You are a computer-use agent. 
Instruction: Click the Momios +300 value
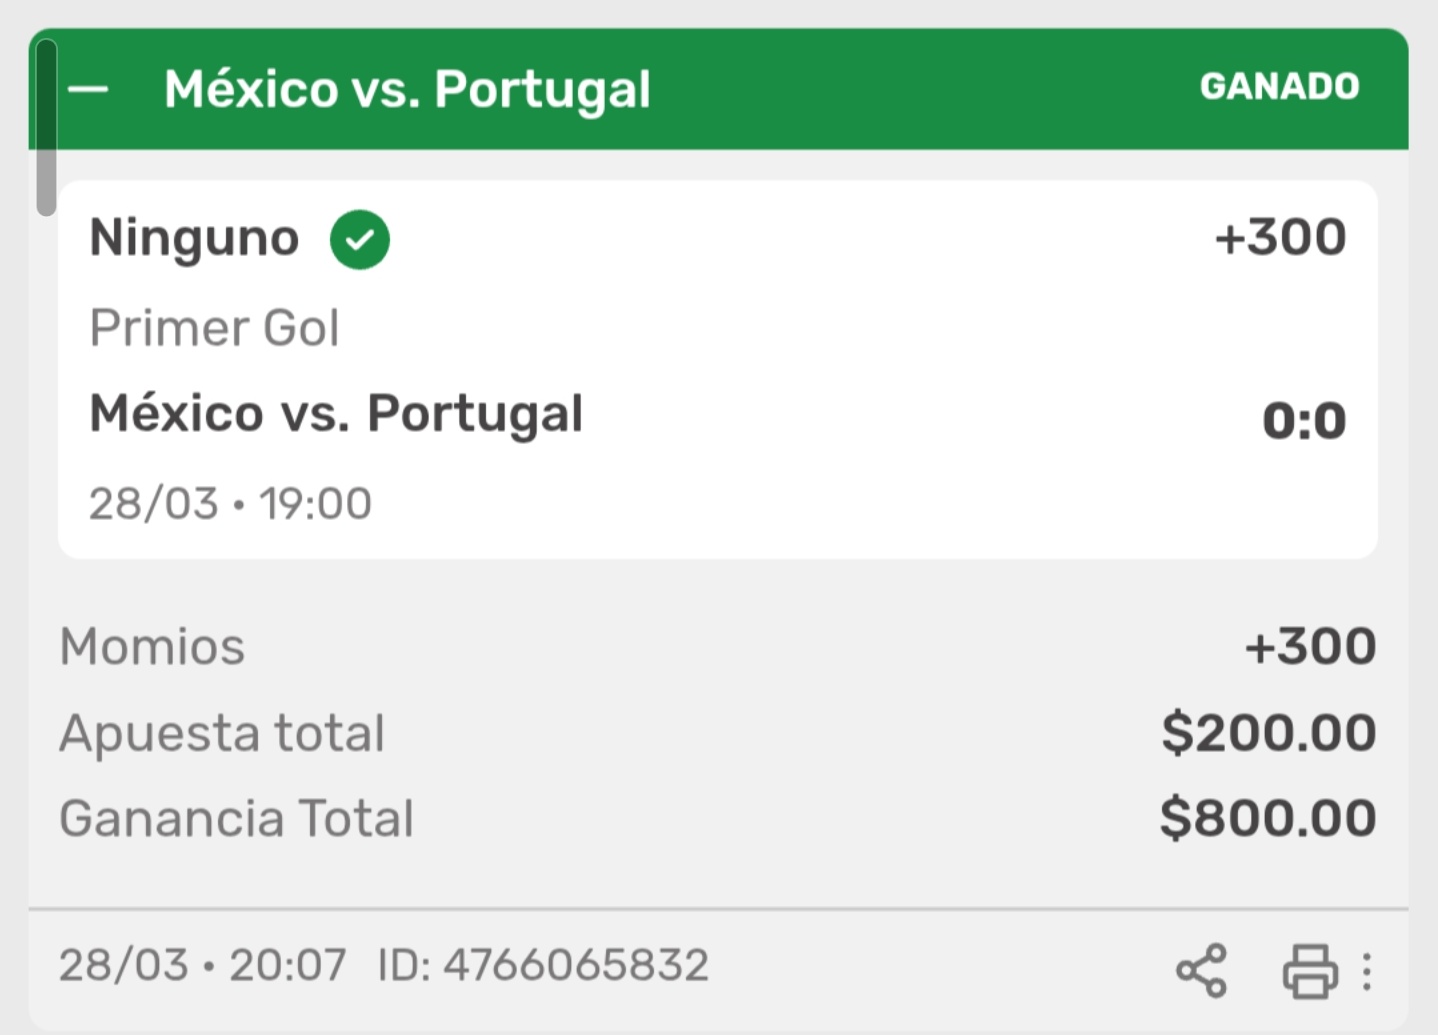click(x=1310, y=646)
